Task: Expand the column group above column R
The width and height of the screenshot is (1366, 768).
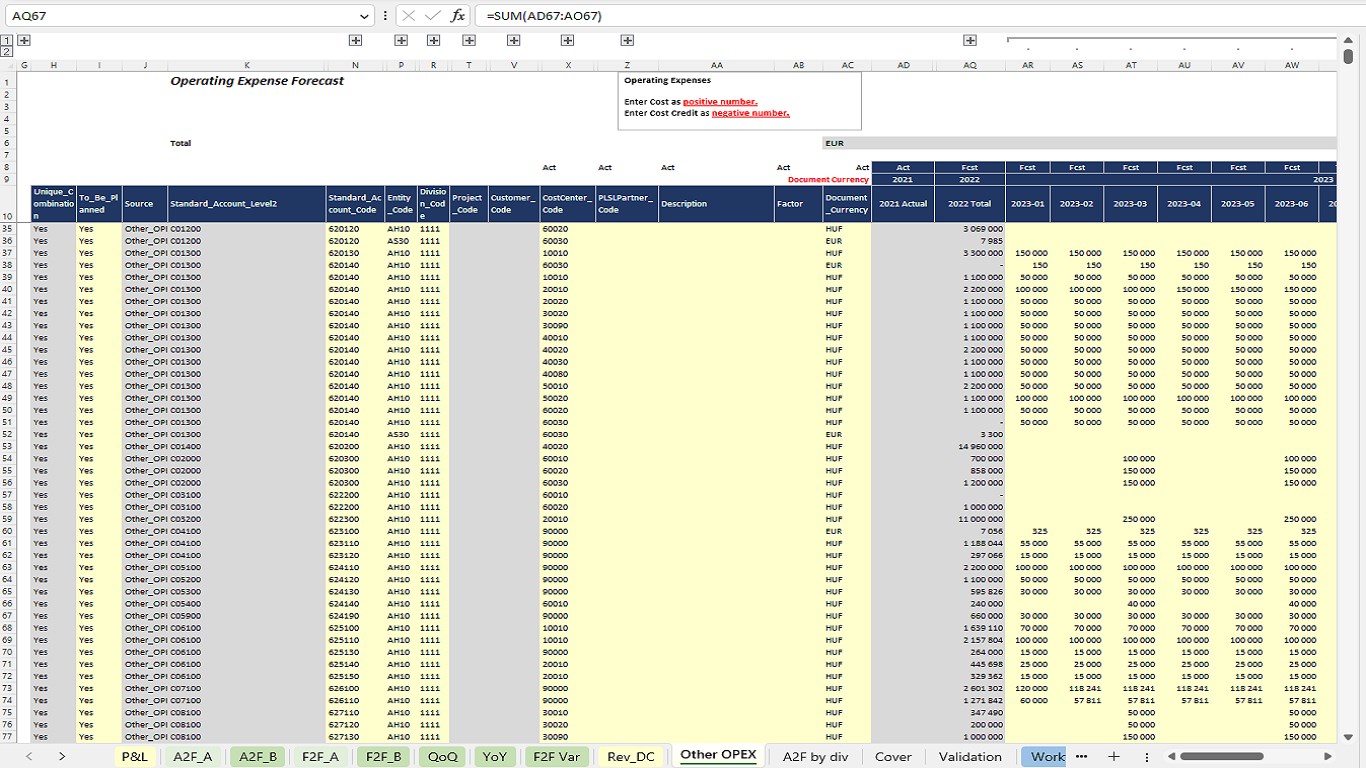Action: 433,40
